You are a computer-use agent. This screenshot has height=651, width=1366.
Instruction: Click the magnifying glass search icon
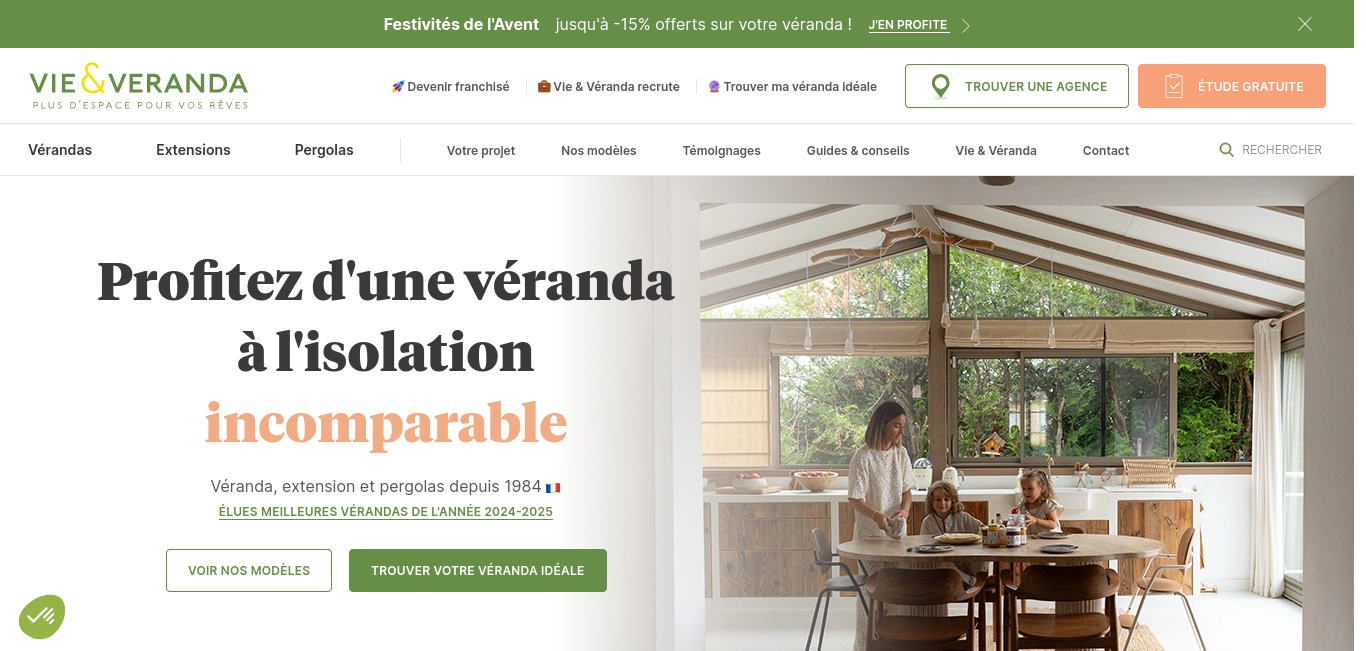point(1226,150)
